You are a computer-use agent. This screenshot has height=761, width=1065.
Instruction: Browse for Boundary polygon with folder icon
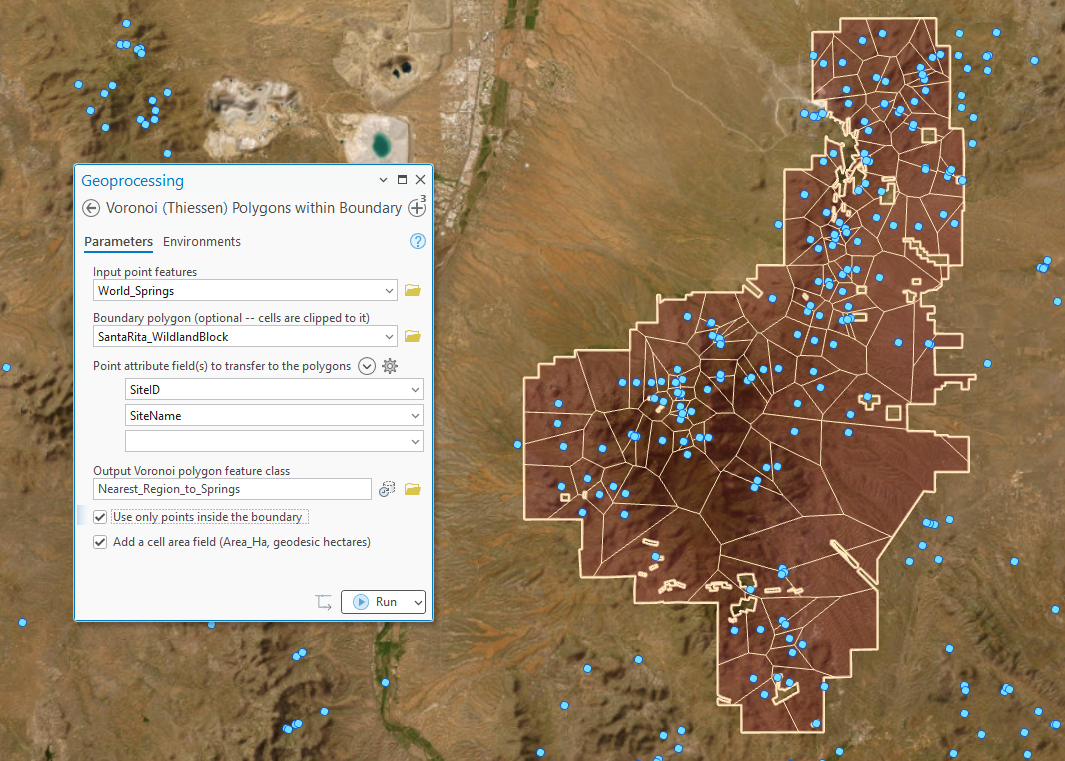point(412,336)
